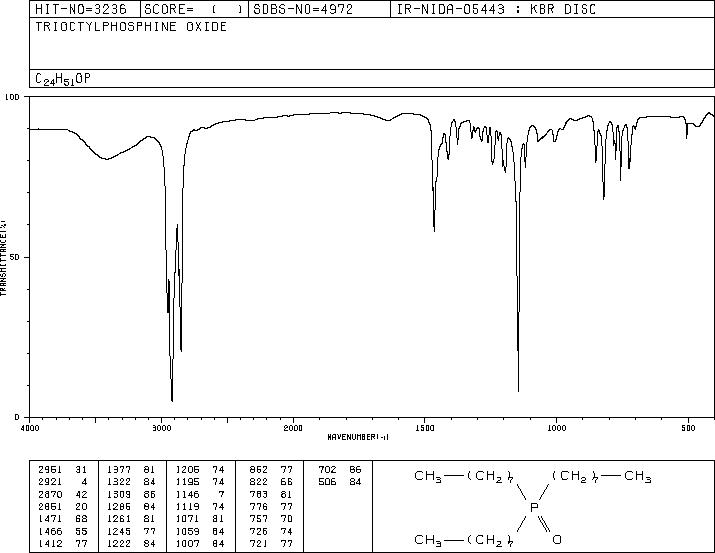The width and height of the screenshot is (715, 553).
Task: Click the 3000 wavenumber axis label
Action: (161, 428)
